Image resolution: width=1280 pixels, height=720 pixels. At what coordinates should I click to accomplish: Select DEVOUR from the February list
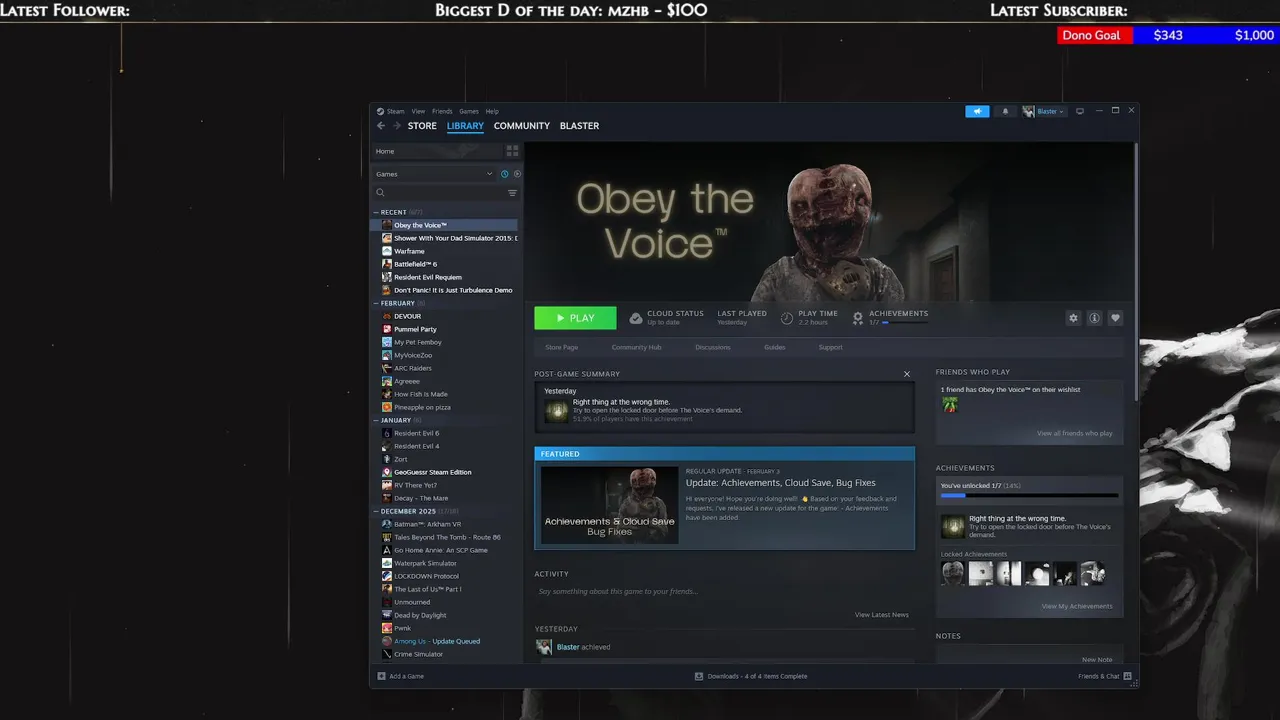coord(407,316)
